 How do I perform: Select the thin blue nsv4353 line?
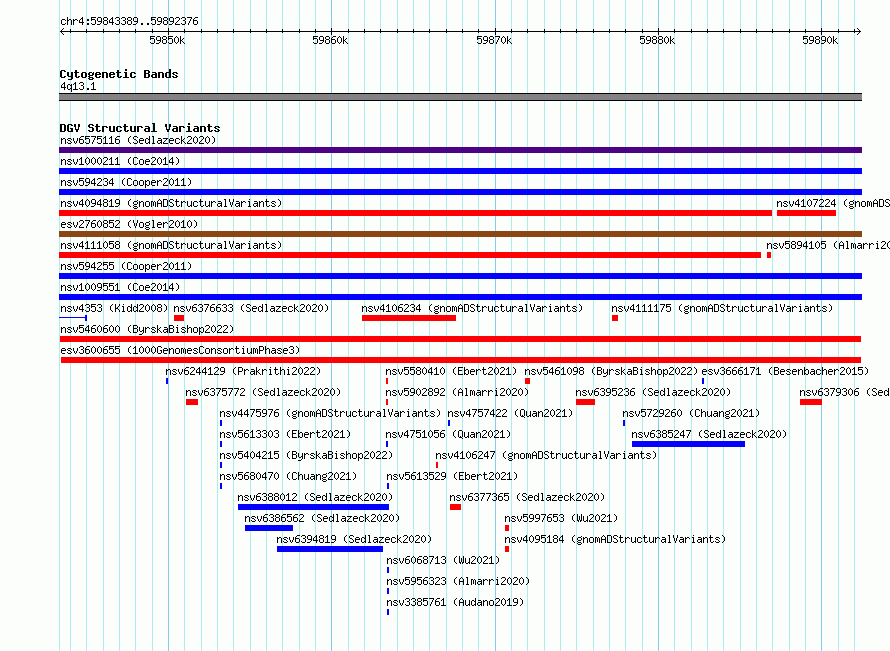pos(73,318)
